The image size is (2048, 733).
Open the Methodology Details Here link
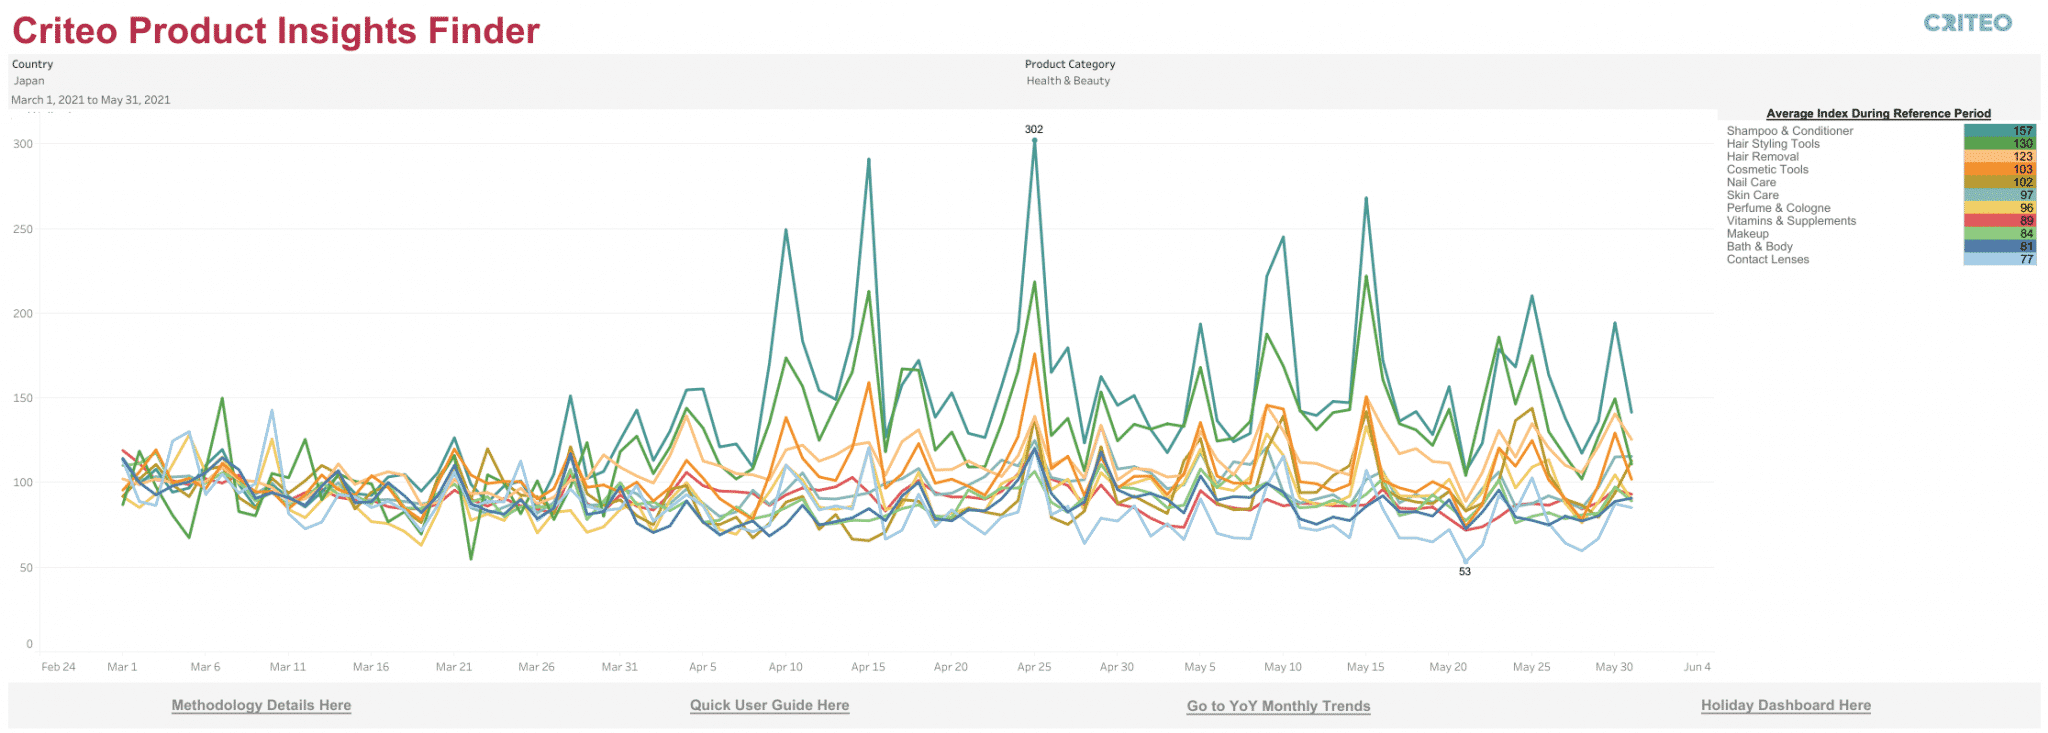(261, 705)
